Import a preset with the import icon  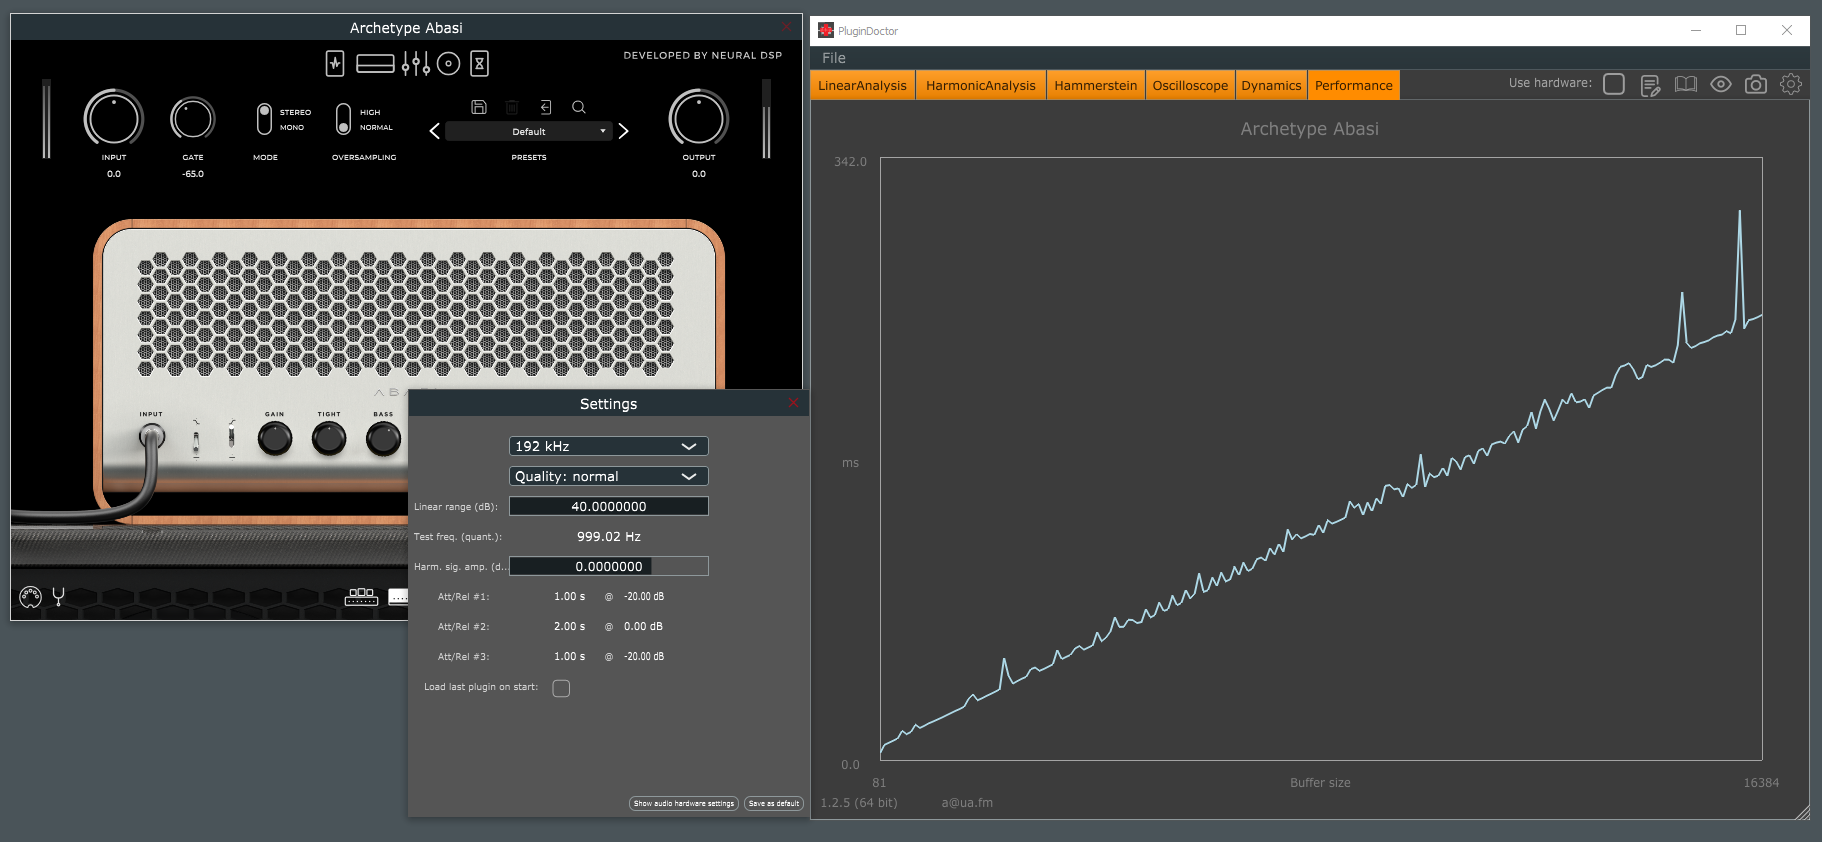545,107
